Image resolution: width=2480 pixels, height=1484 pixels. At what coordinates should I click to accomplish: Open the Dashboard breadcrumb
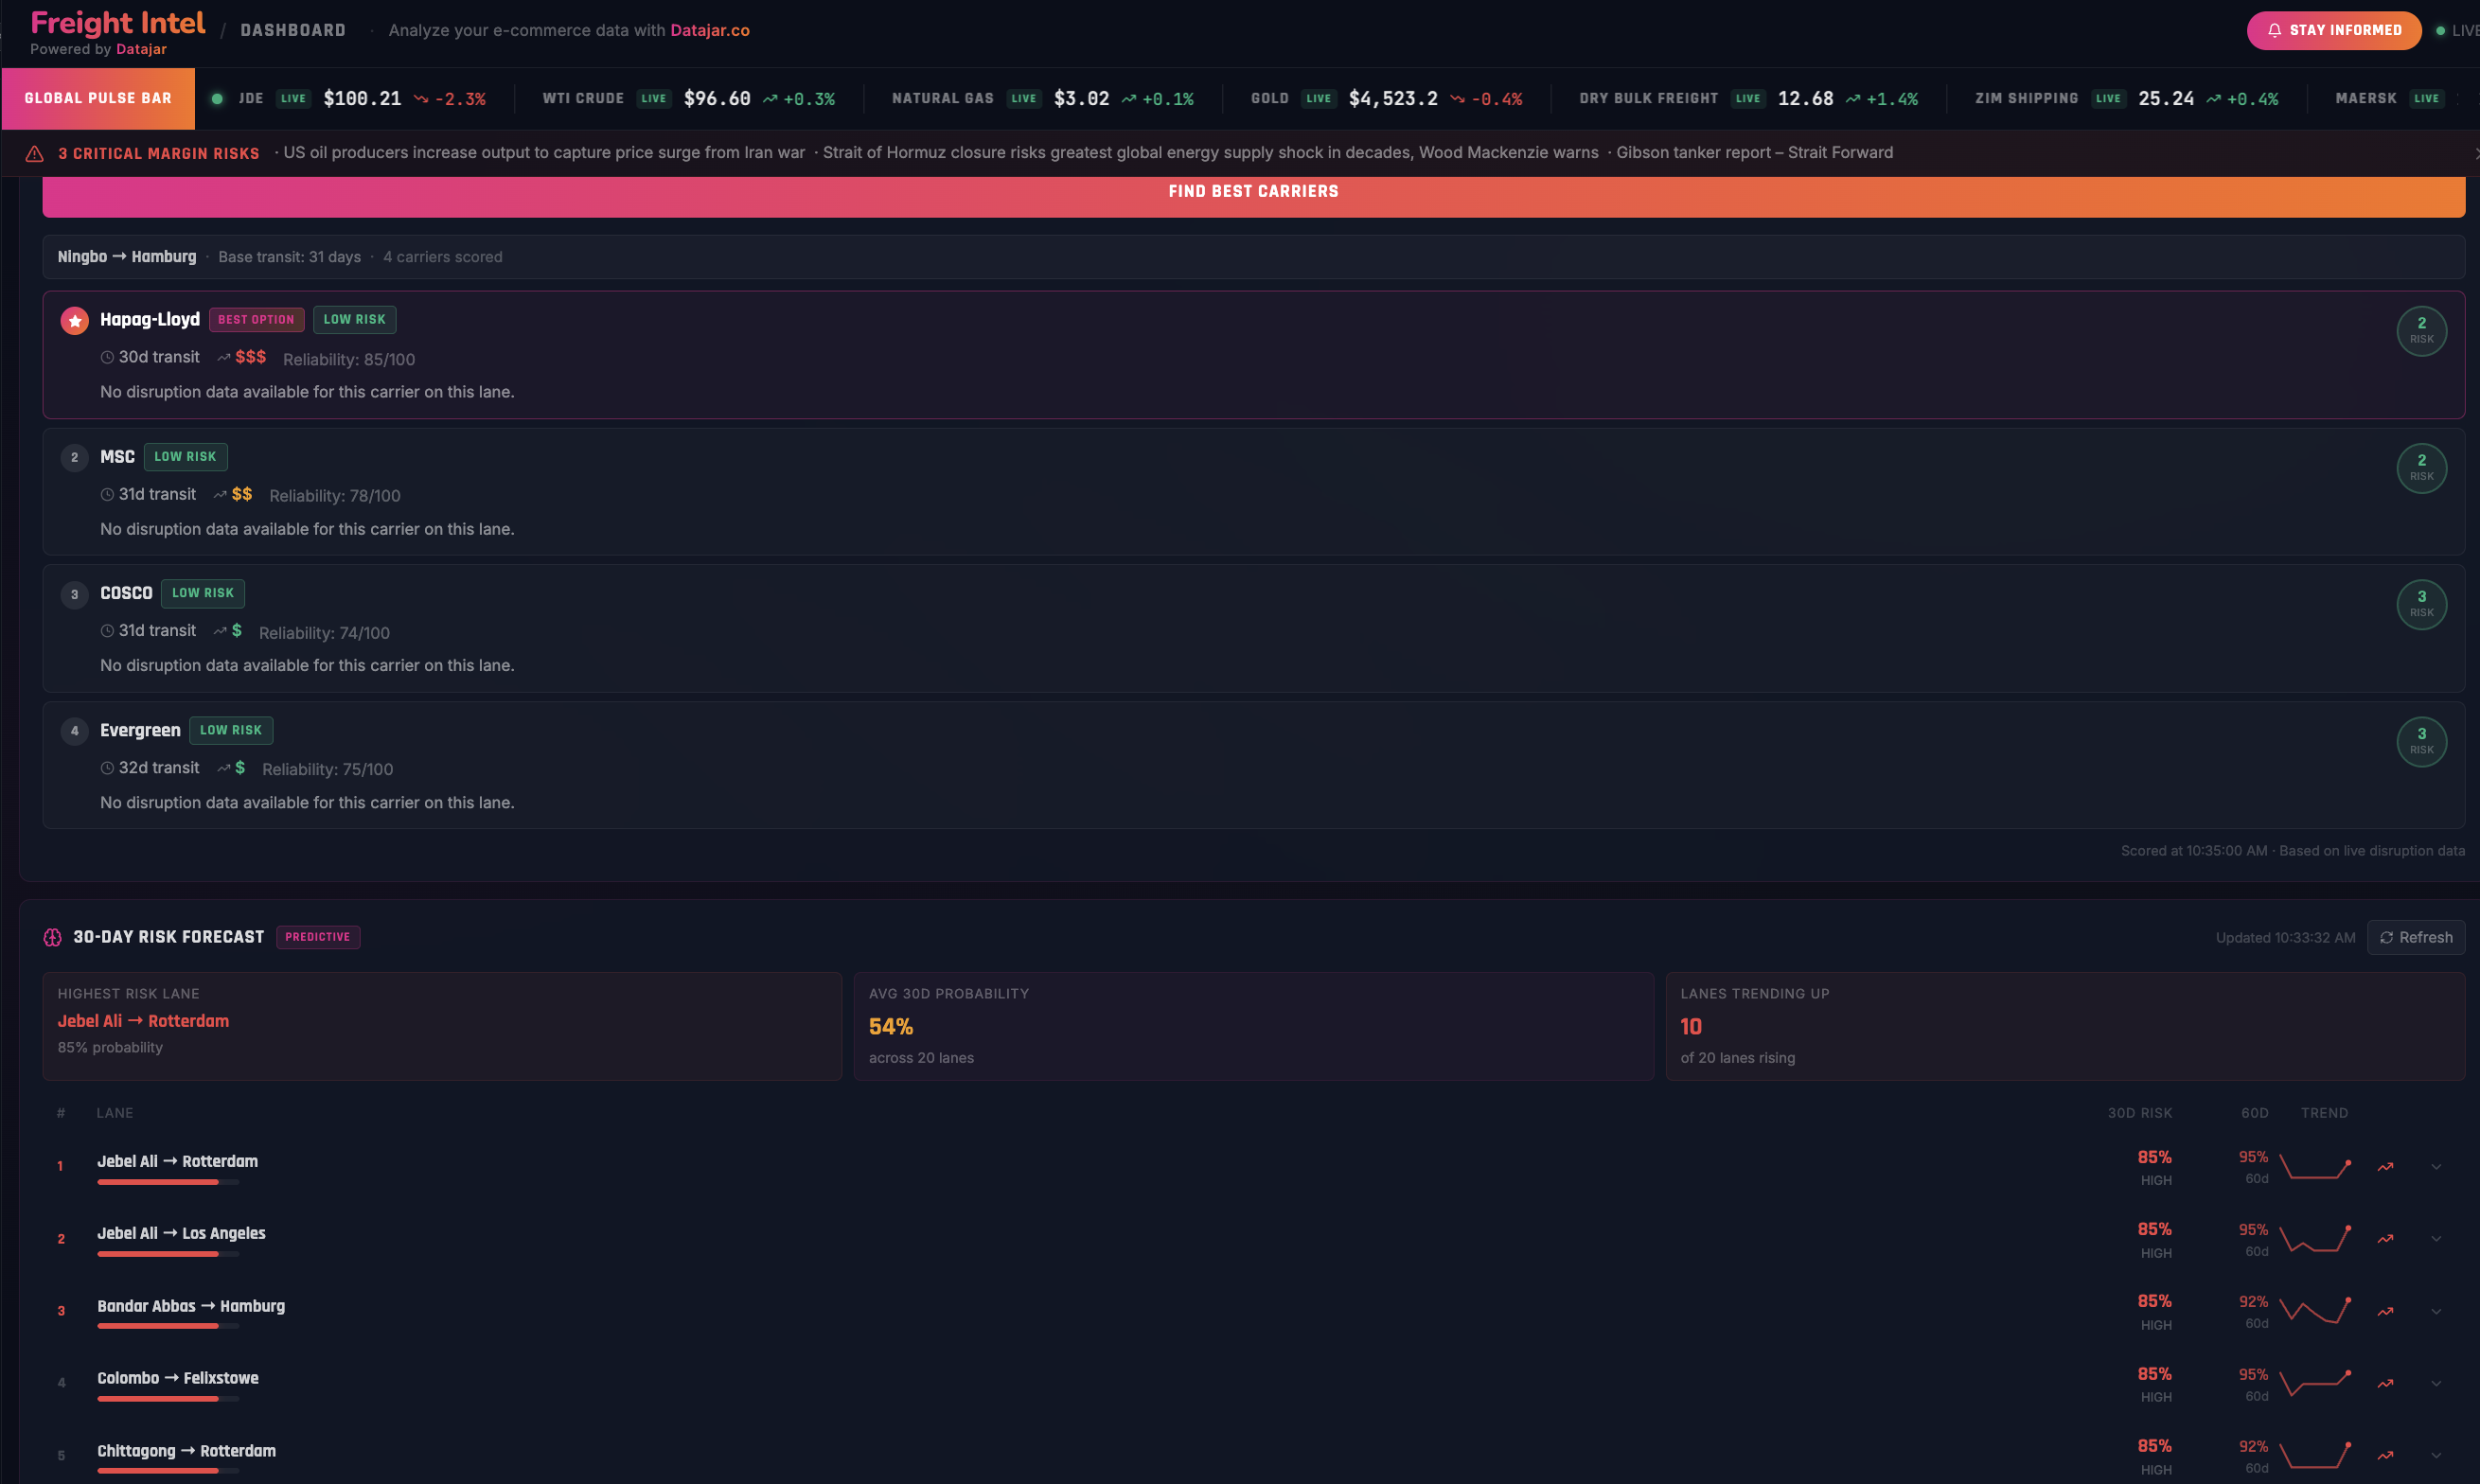[293, 30]
